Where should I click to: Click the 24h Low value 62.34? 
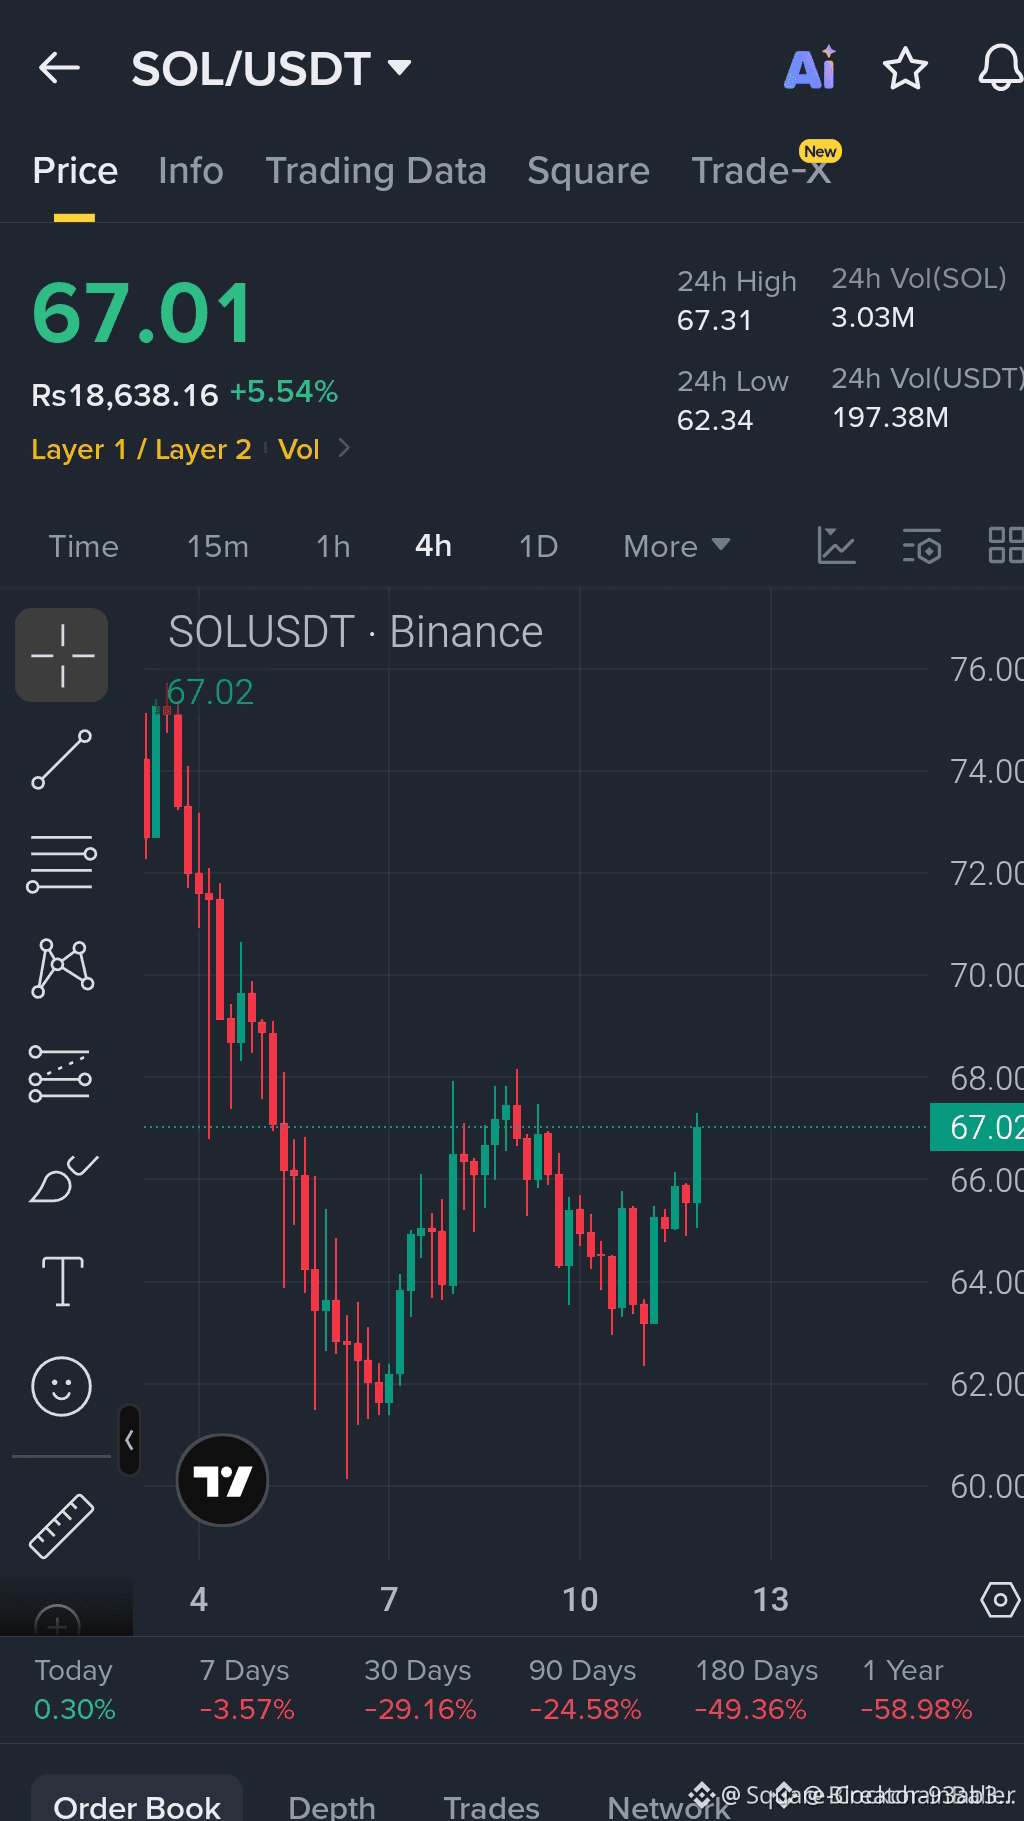tap(715, 420)
